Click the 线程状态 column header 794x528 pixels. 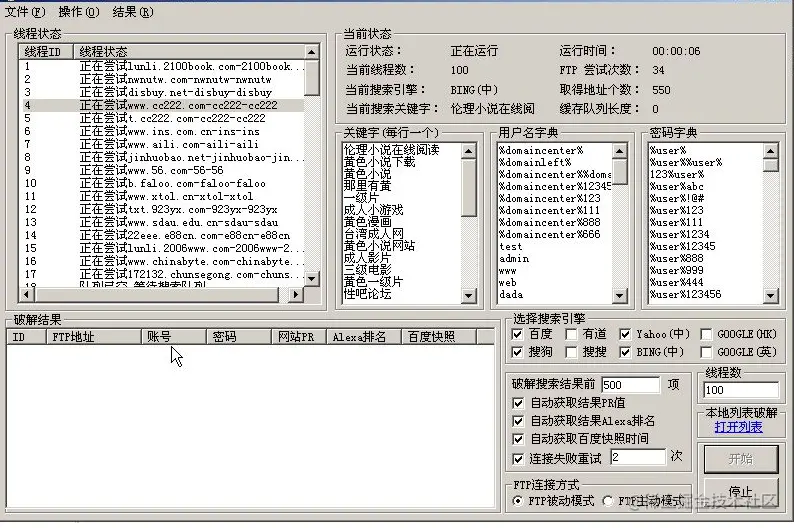189,52
